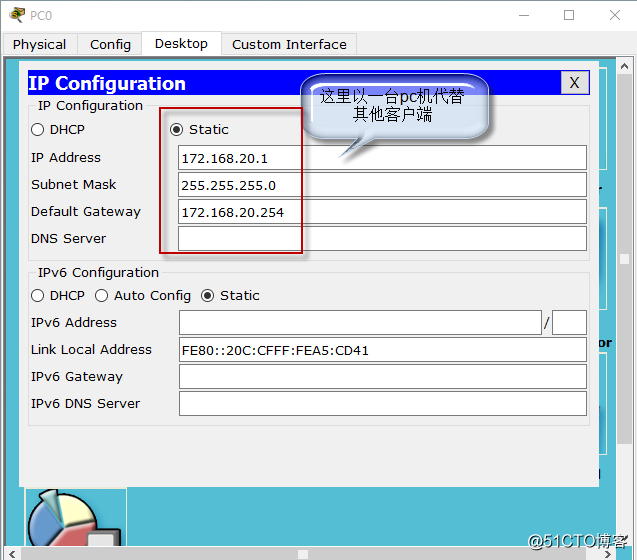Image resolution: width=637 pixels, height=560 pixels.
Task: Select the IPv6 DHCP radio button
Action: (x=37, y=295)
